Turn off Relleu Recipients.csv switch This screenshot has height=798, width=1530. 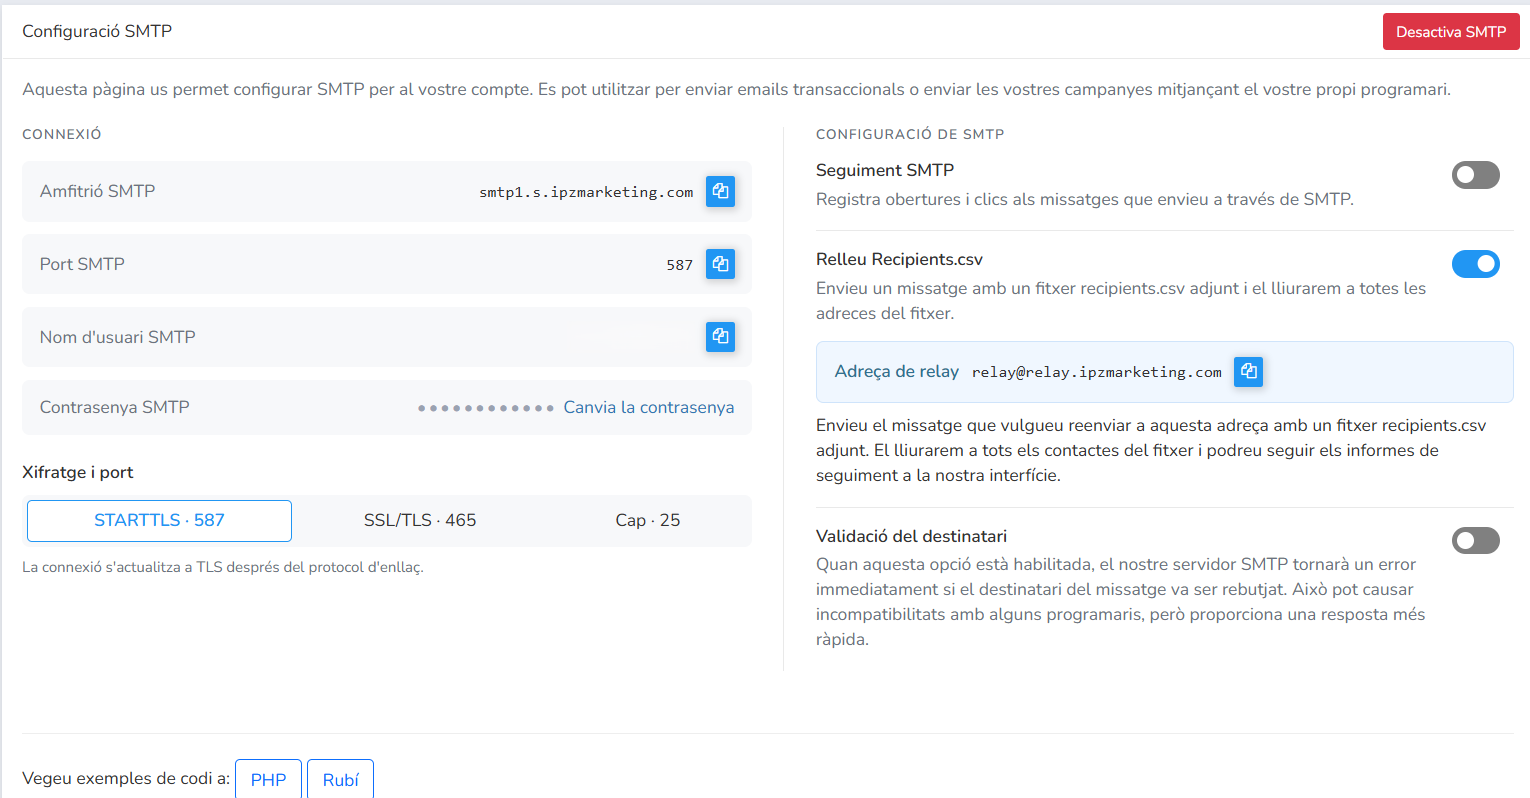(x=1476, y=264)
